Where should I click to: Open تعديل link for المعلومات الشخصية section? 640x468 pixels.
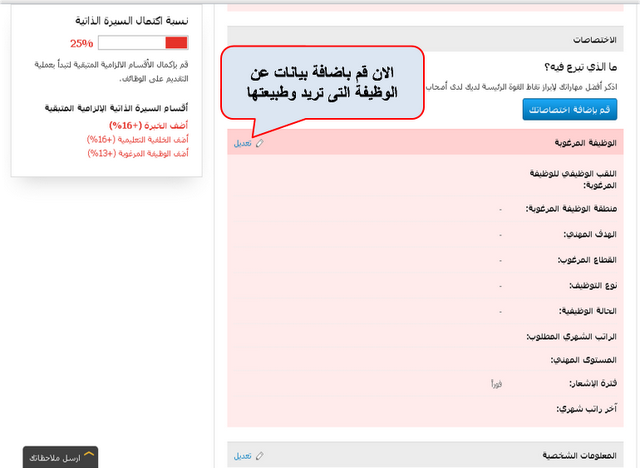[242, 456]
